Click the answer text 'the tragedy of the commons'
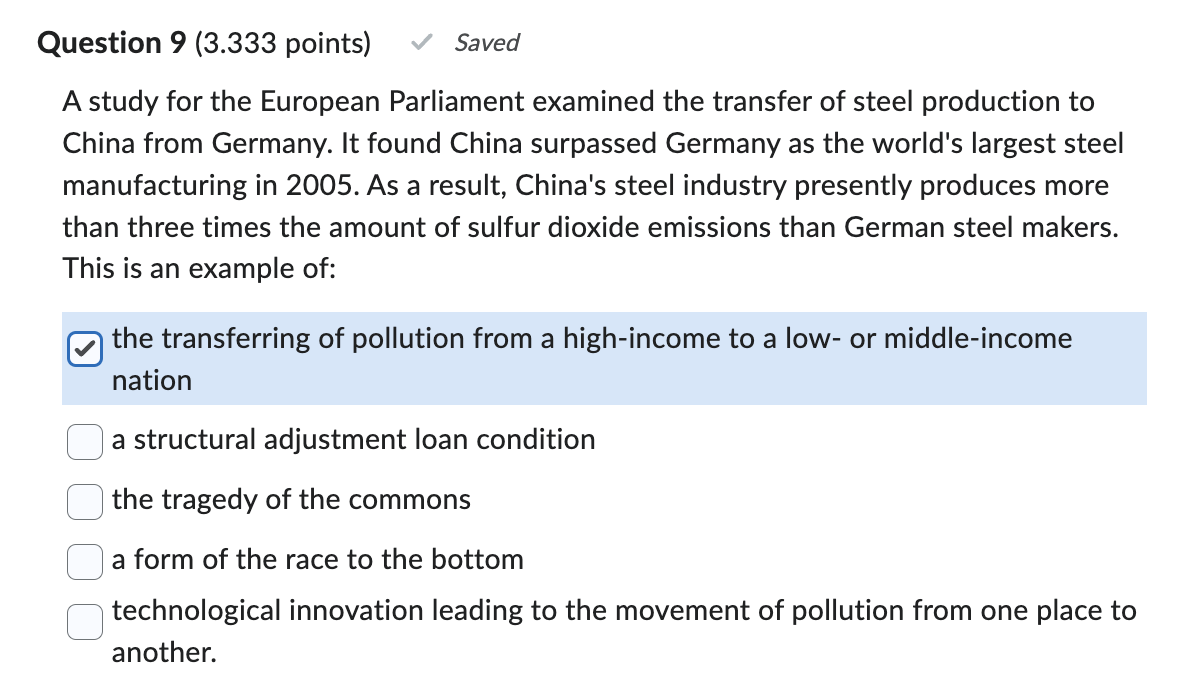This screenshot has height=698, width=1204. 292,500
